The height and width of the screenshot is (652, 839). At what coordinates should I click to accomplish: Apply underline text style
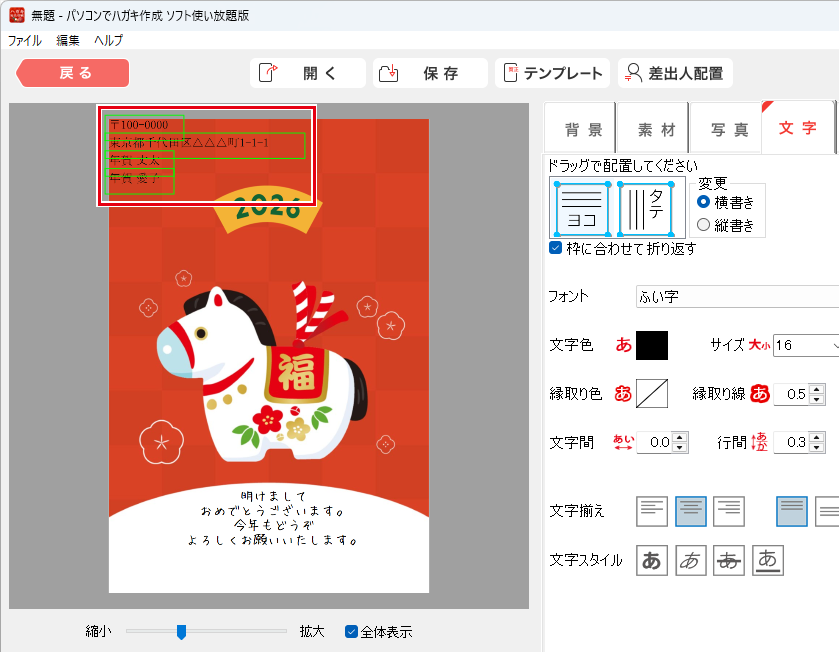click(x=768, y=560)
